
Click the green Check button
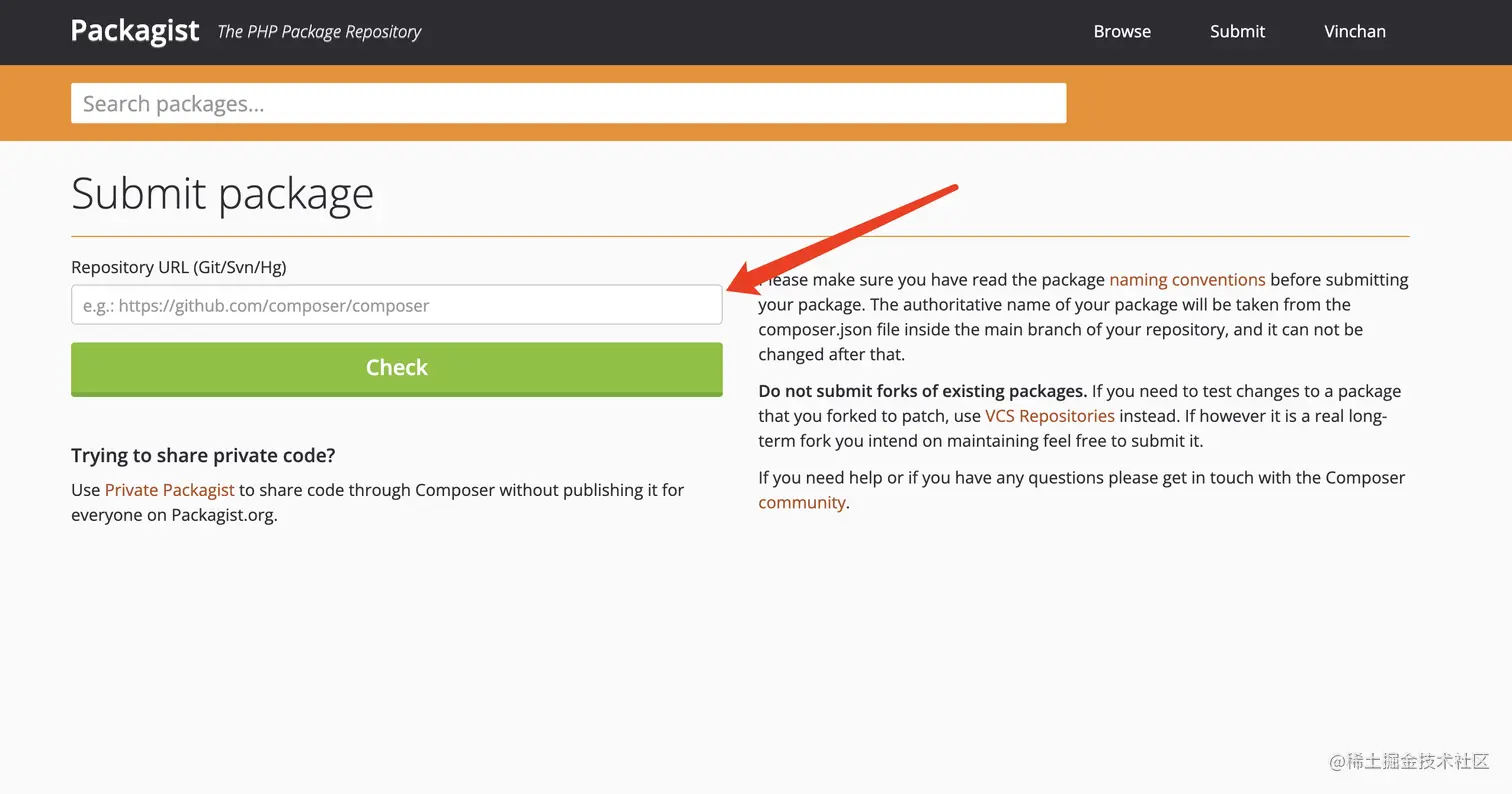tap(396, 368)
